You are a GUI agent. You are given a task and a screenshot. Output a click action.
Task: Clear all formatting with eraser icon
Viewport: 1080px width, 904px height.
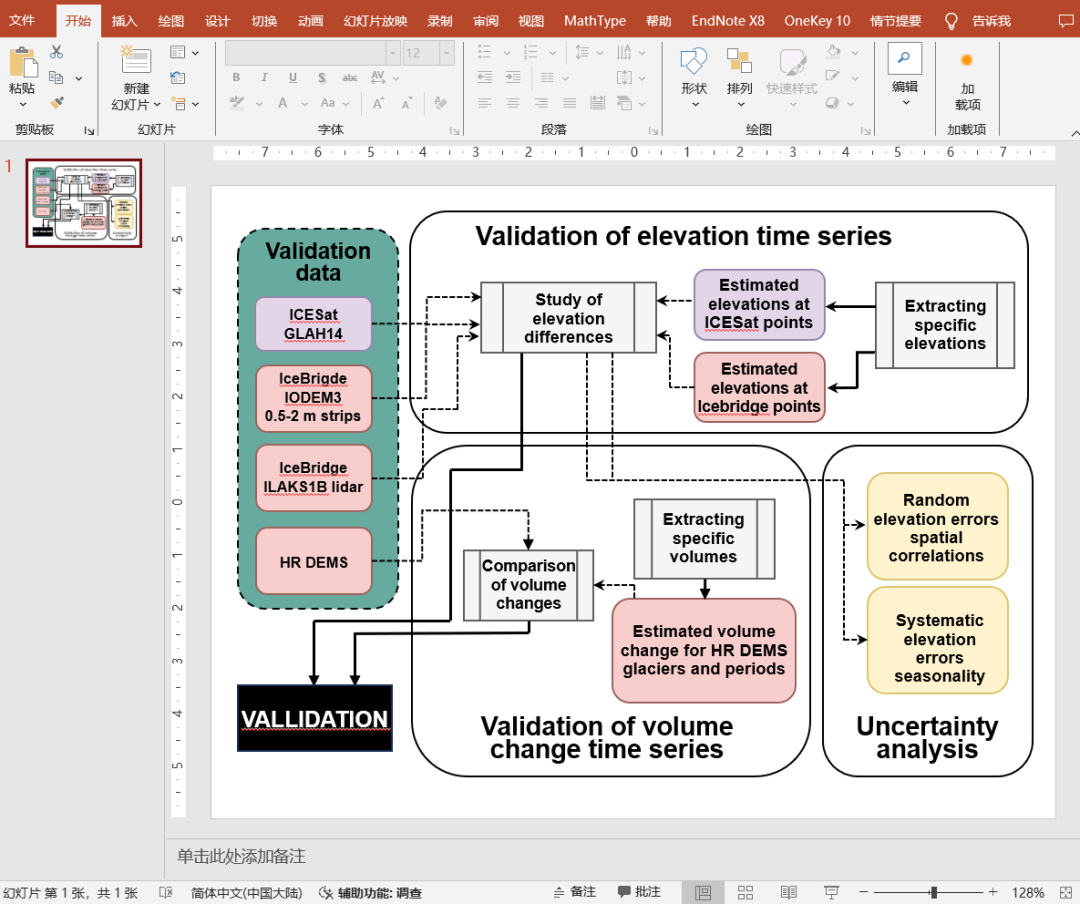[441, 103]
